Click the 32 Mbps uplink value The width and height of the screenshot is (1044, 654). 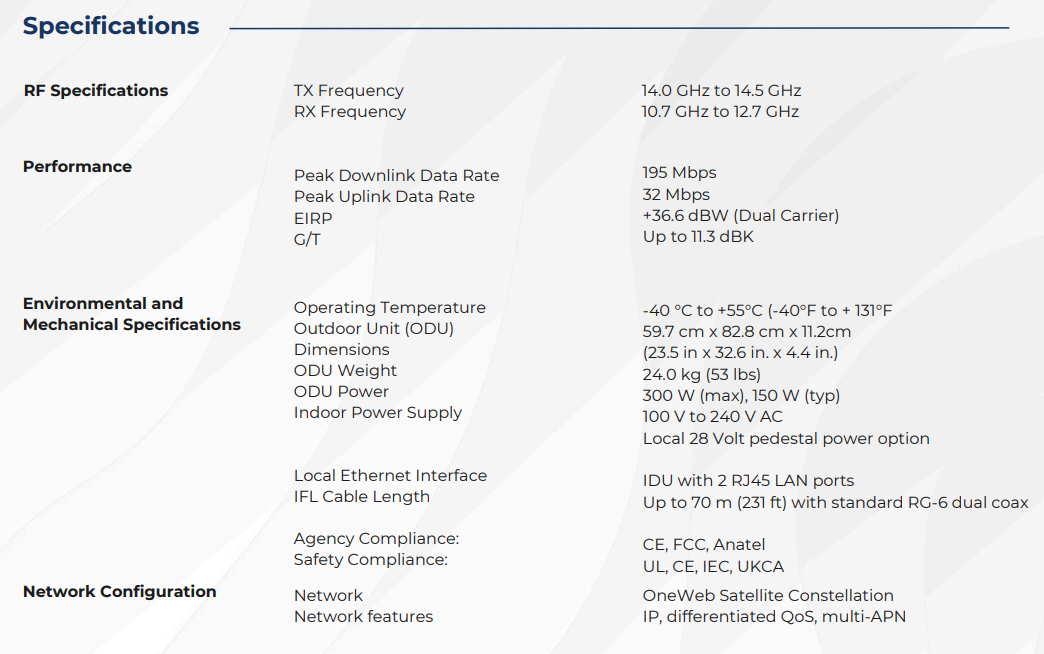point(676,194)
